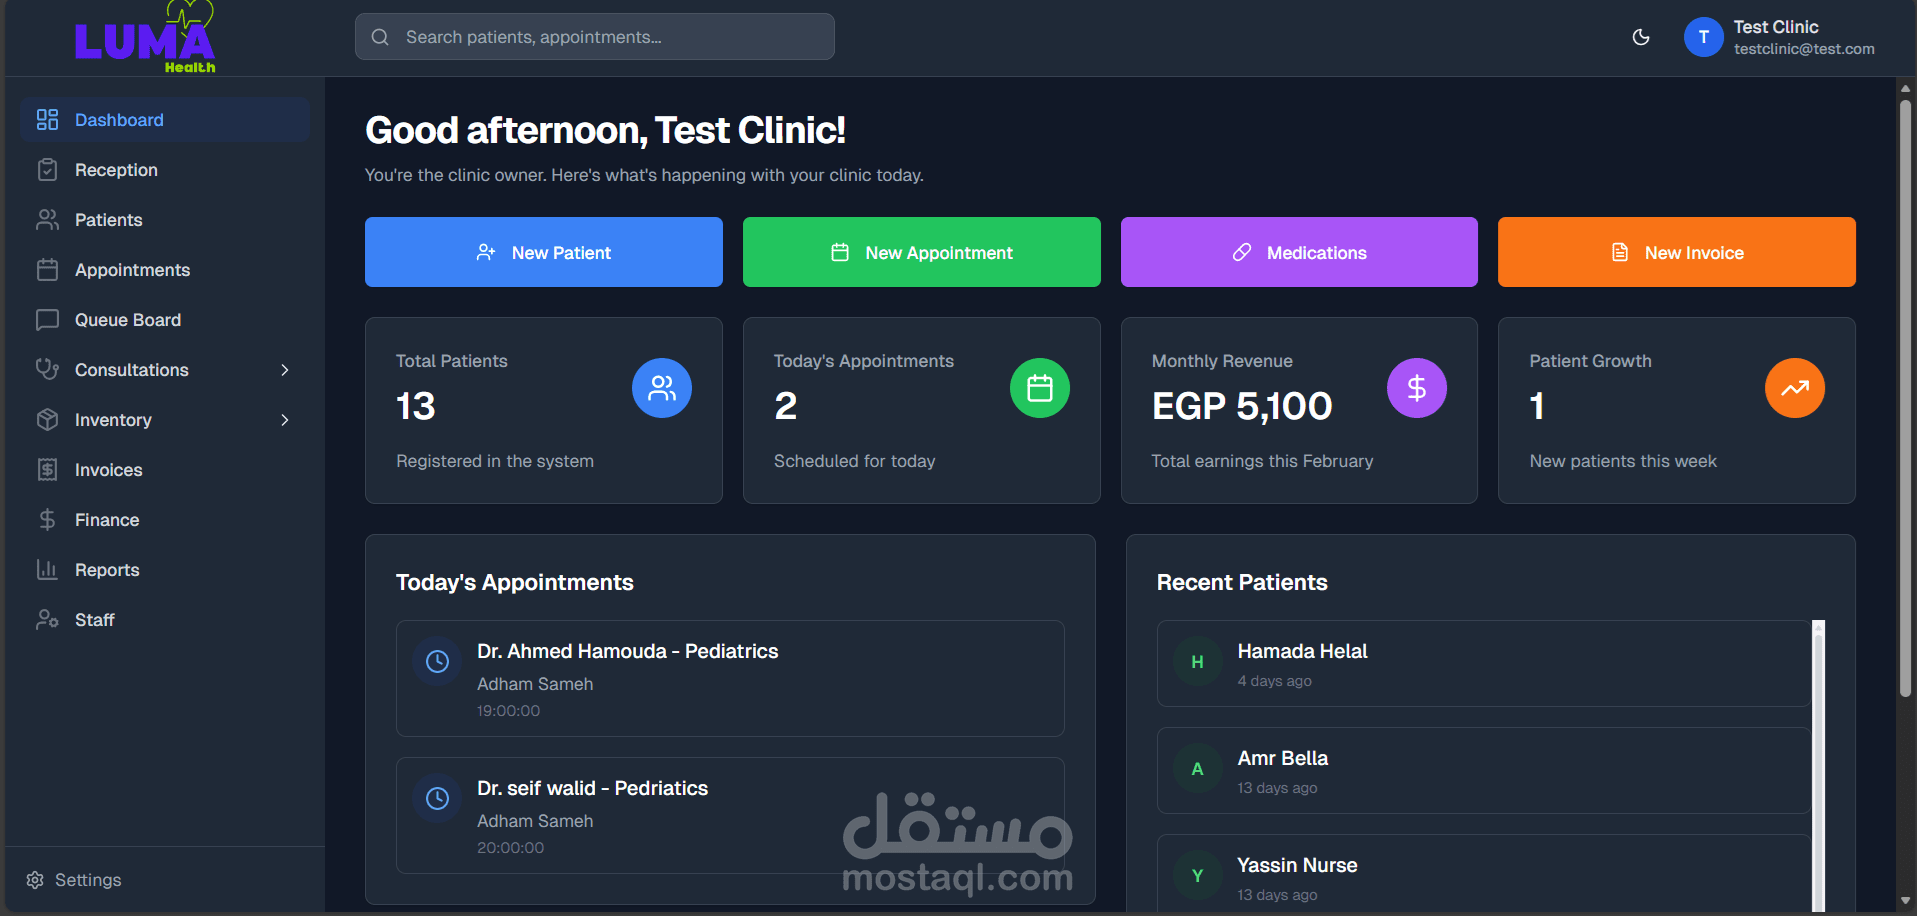The width and height of the screenshot is (1917, 916).
Task: Click the Queue Board icon
Action: (47, 320)
